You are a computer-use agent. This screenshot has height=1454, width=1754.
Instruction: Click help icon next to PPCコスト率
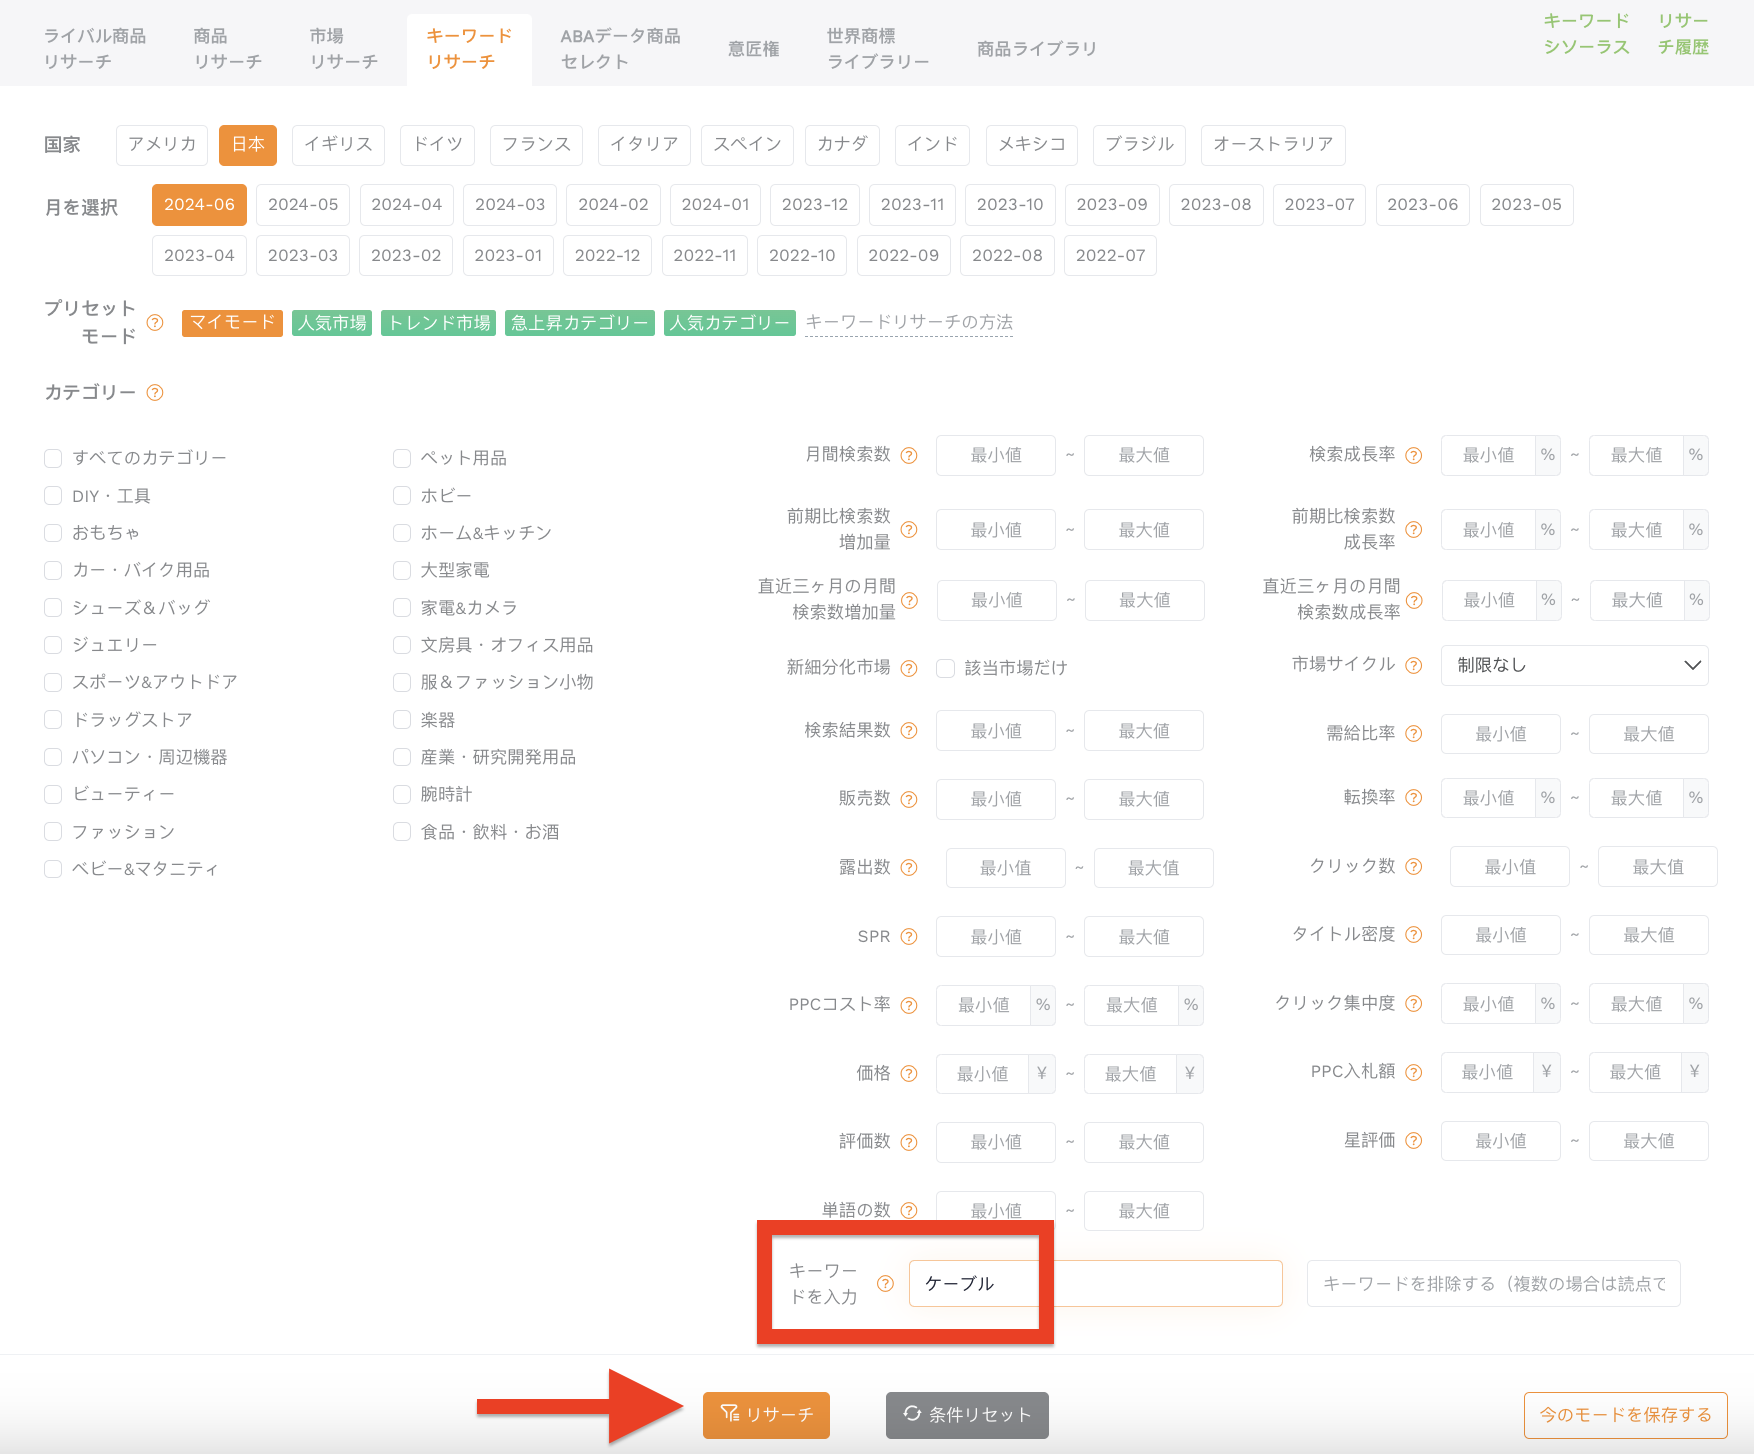click(x=909, y=1005)
